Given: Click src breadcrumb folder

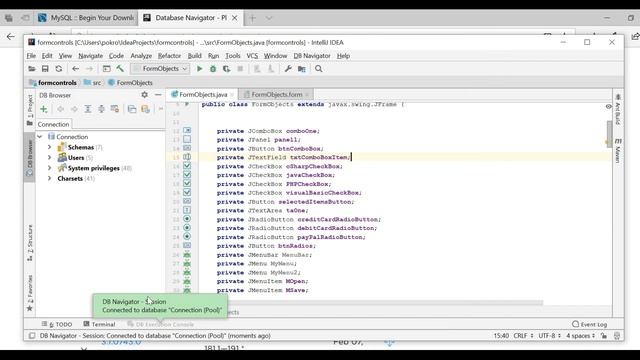Looking at the screenshot, I should point(92,82).
